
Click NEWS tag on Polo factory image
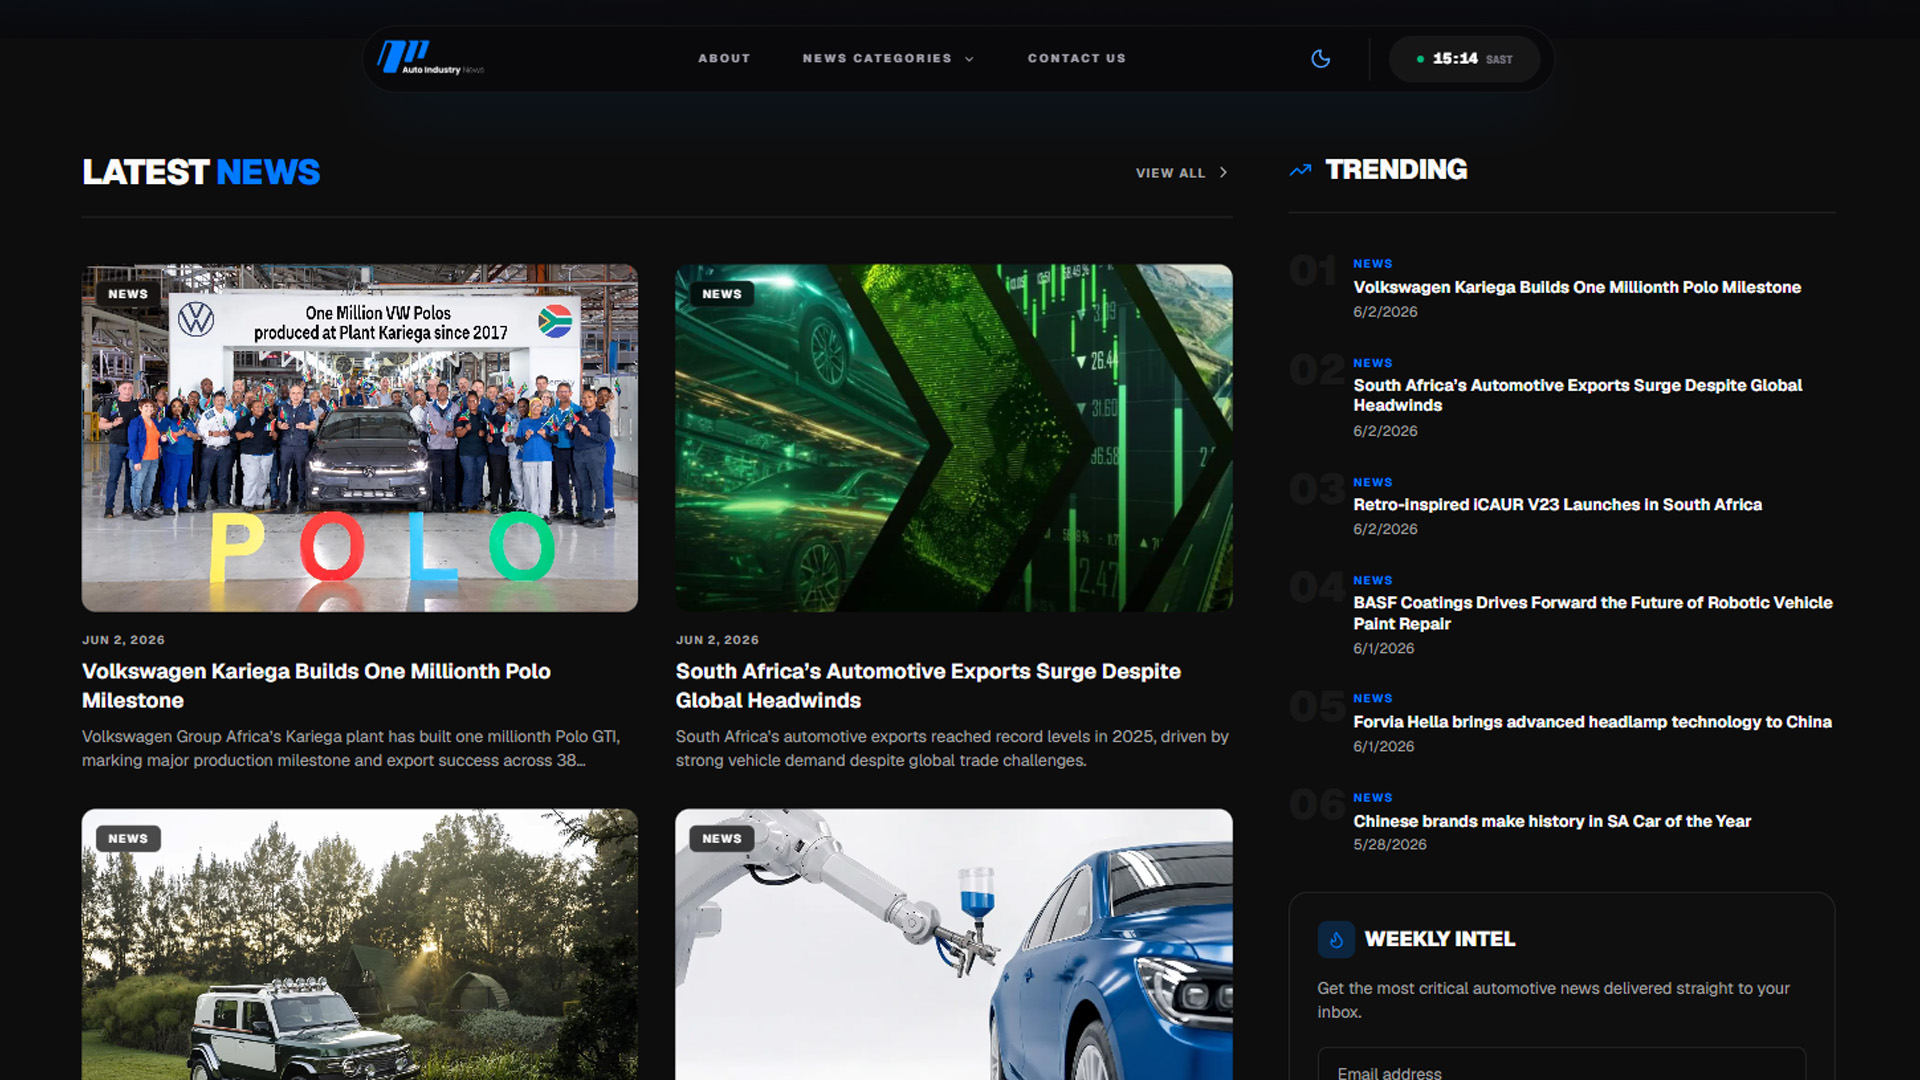coord(128,294)
